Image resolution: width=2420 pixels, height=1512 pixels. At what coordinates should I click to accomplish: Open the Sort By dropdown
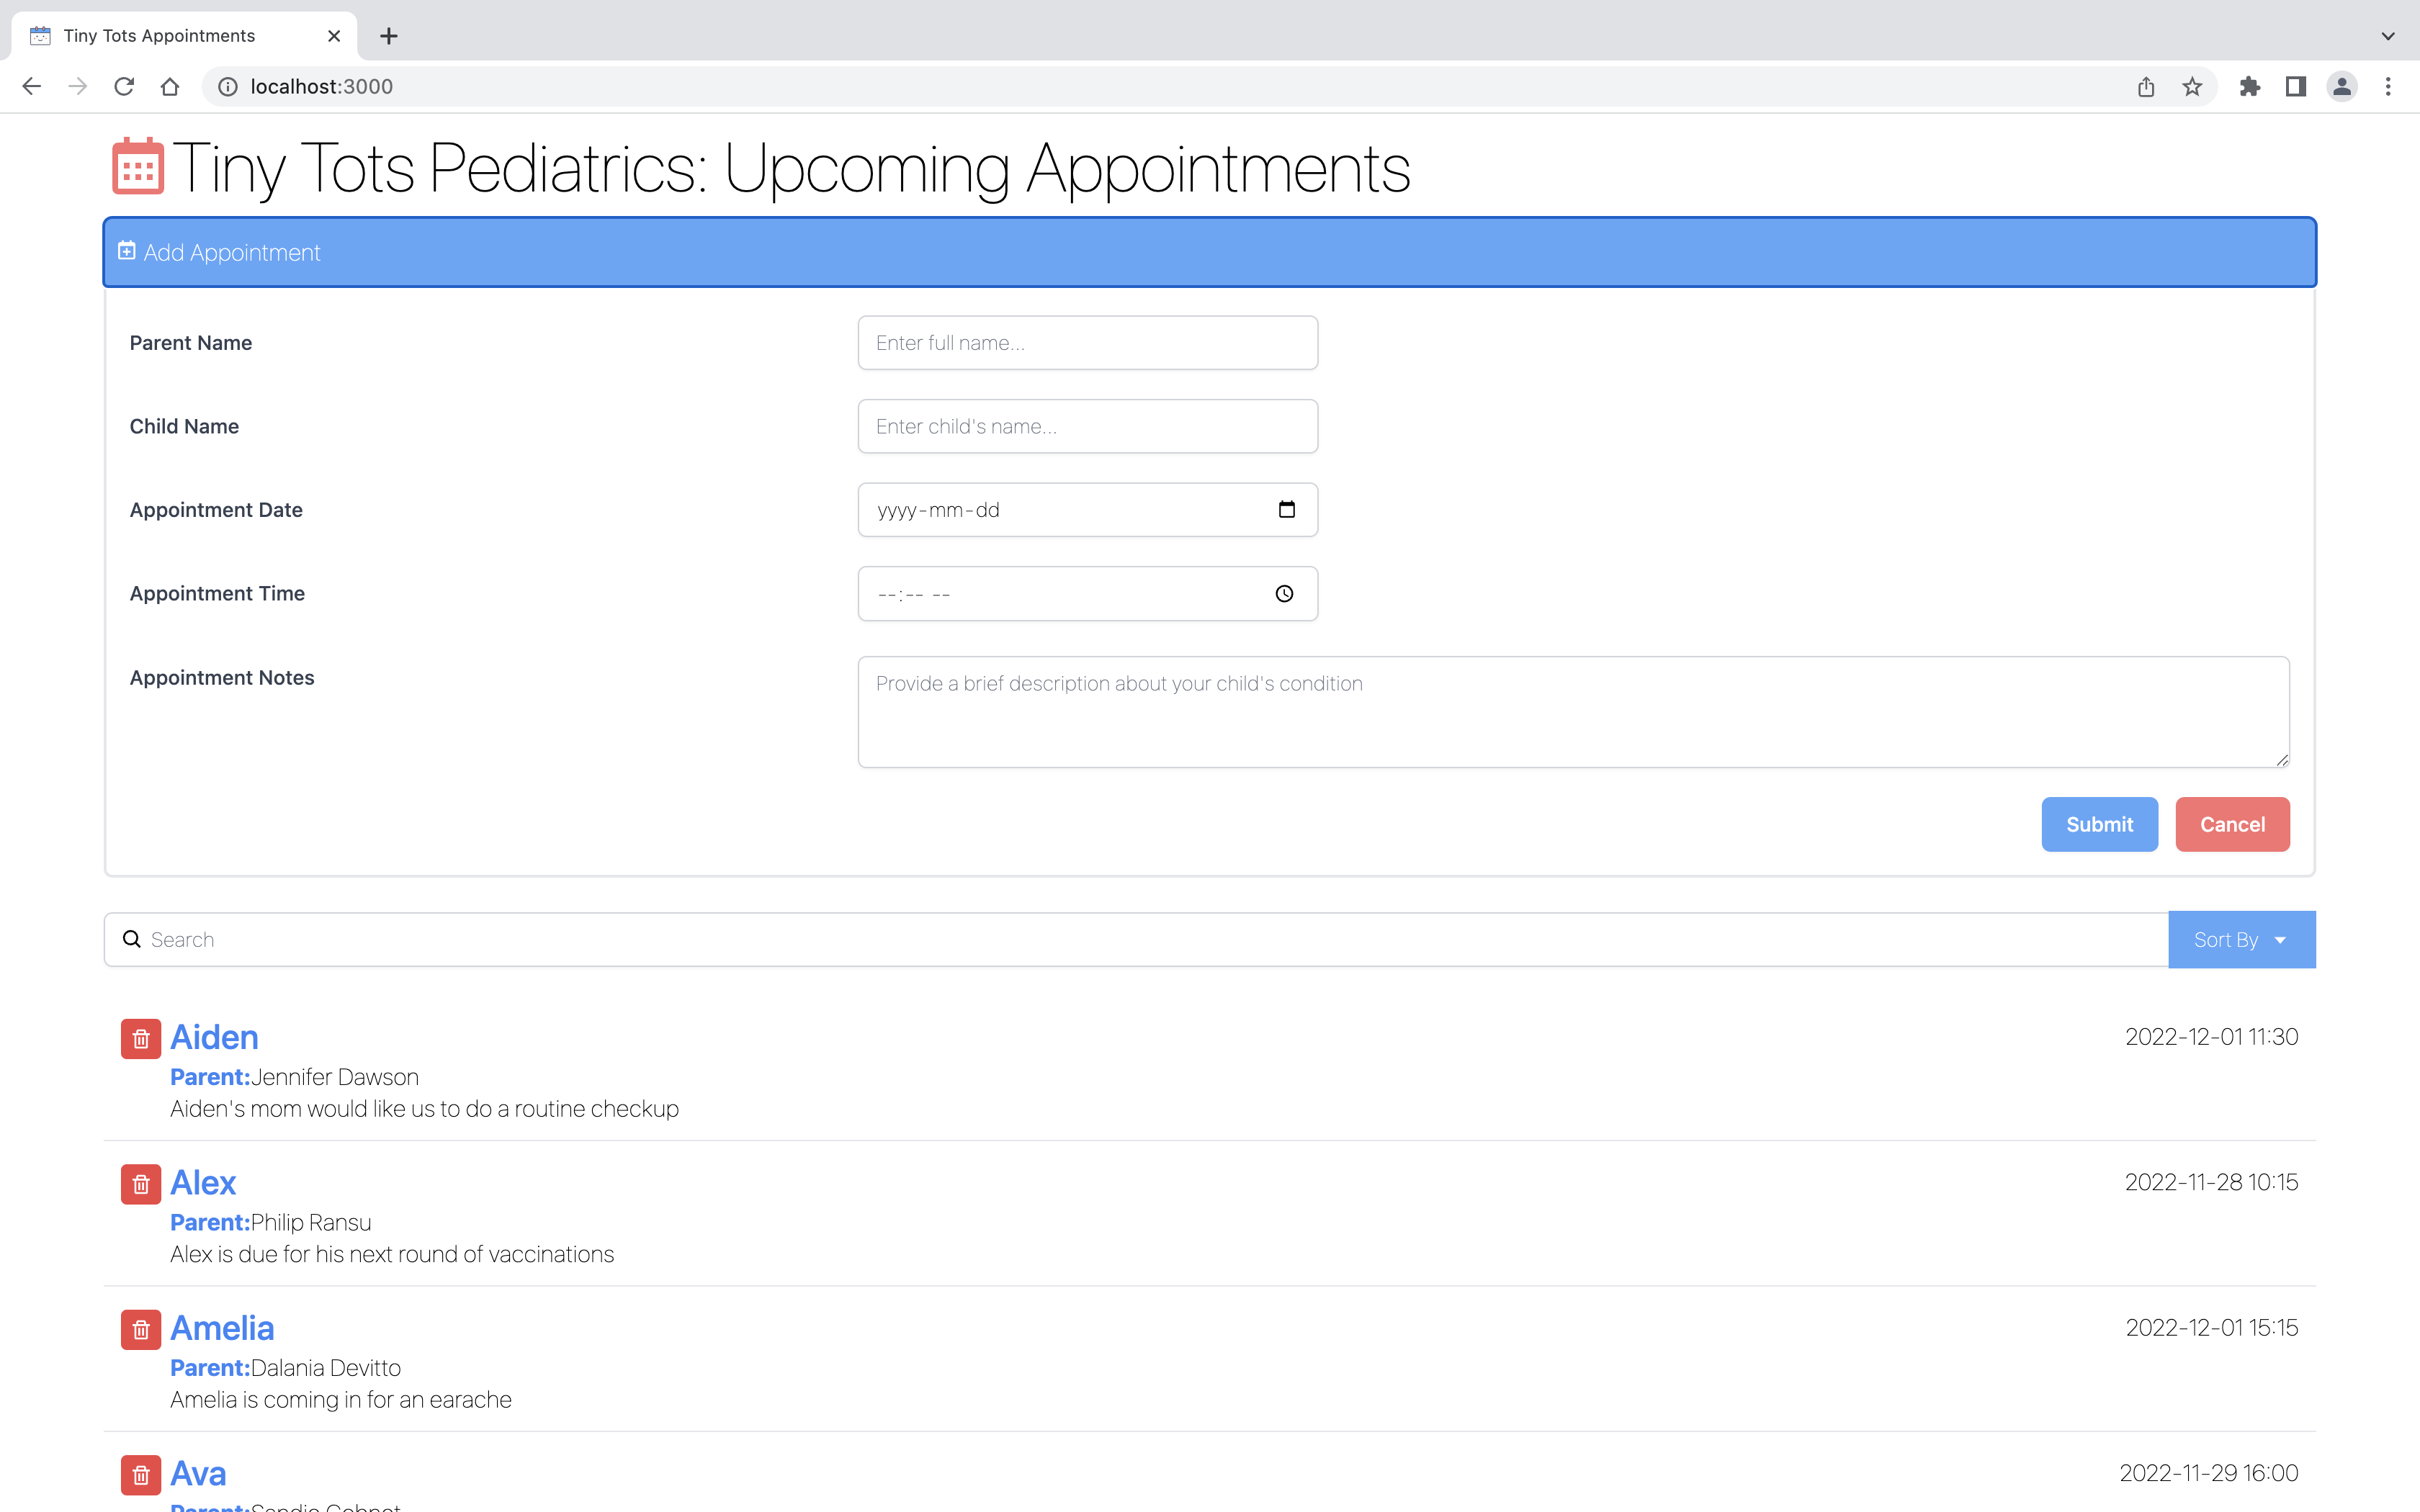(x=2241, y=940)
